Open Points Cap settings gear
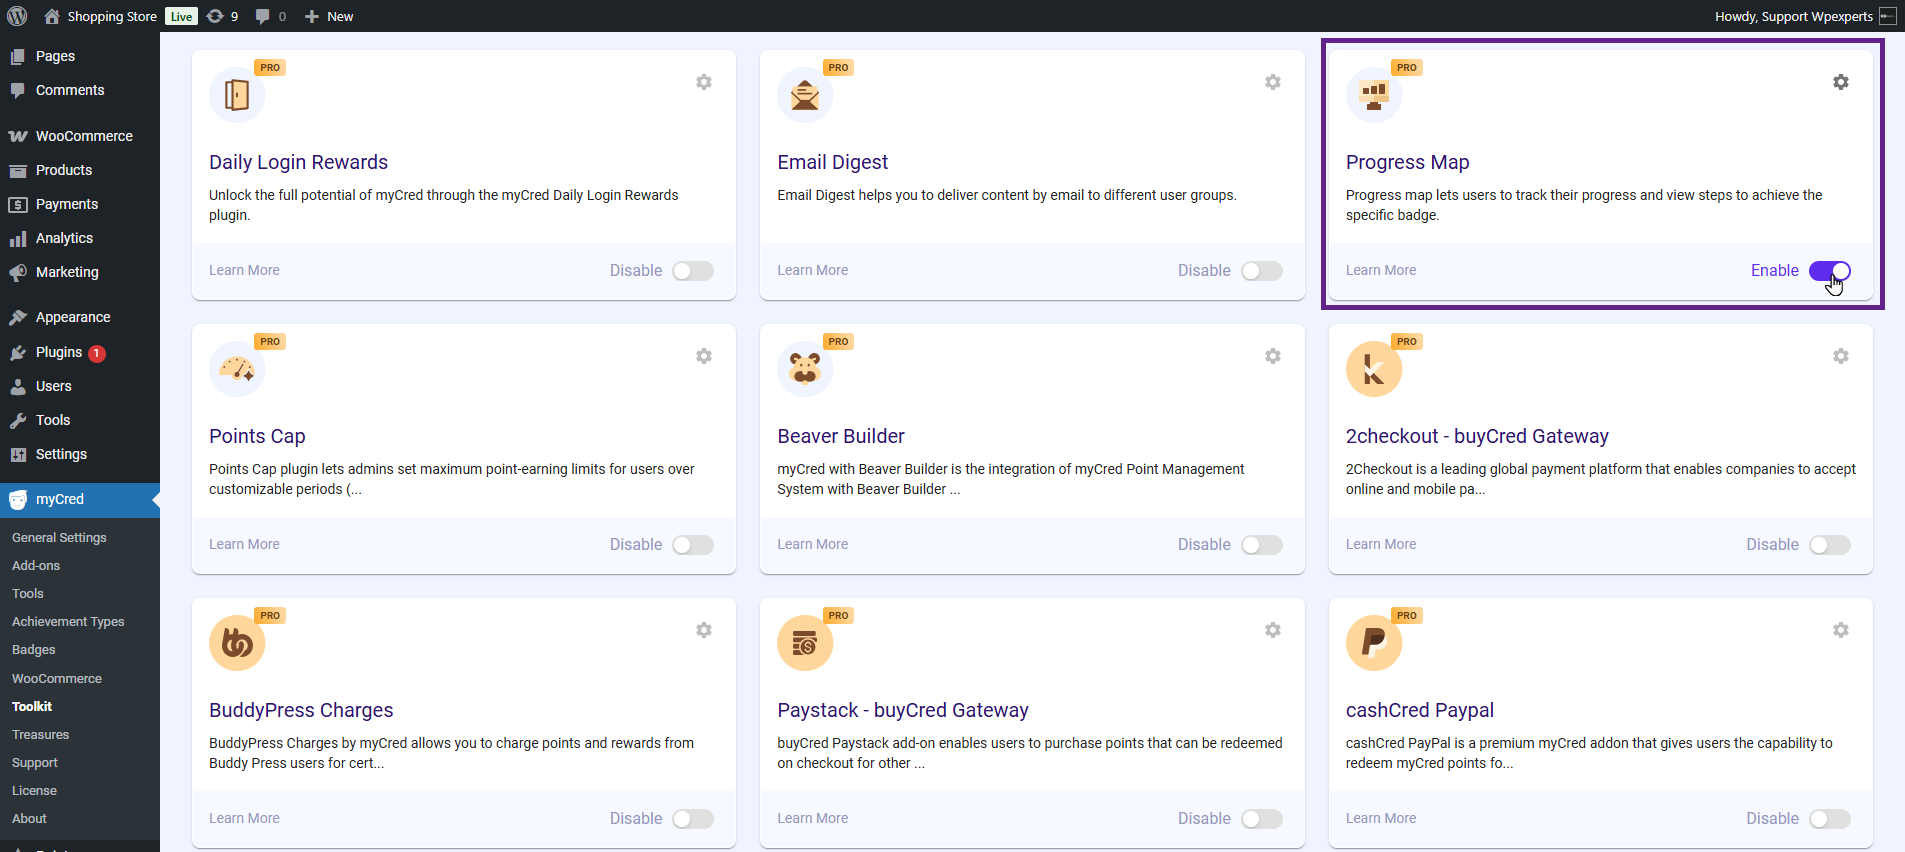 tap(704, 356)
